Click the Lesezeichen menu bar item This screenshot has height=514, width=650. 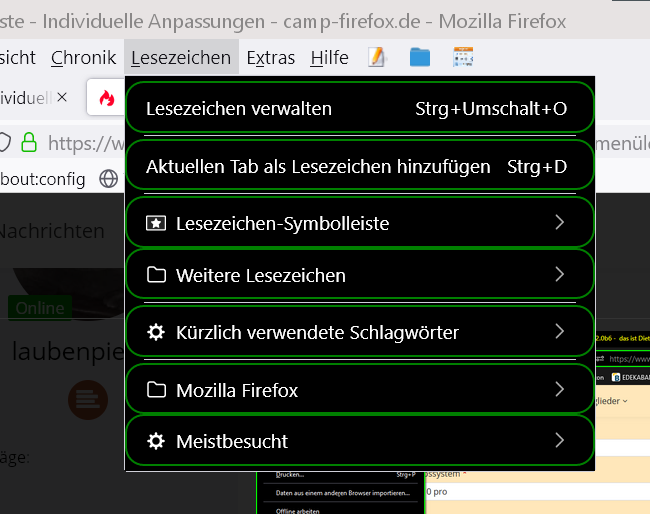point(181,57)
